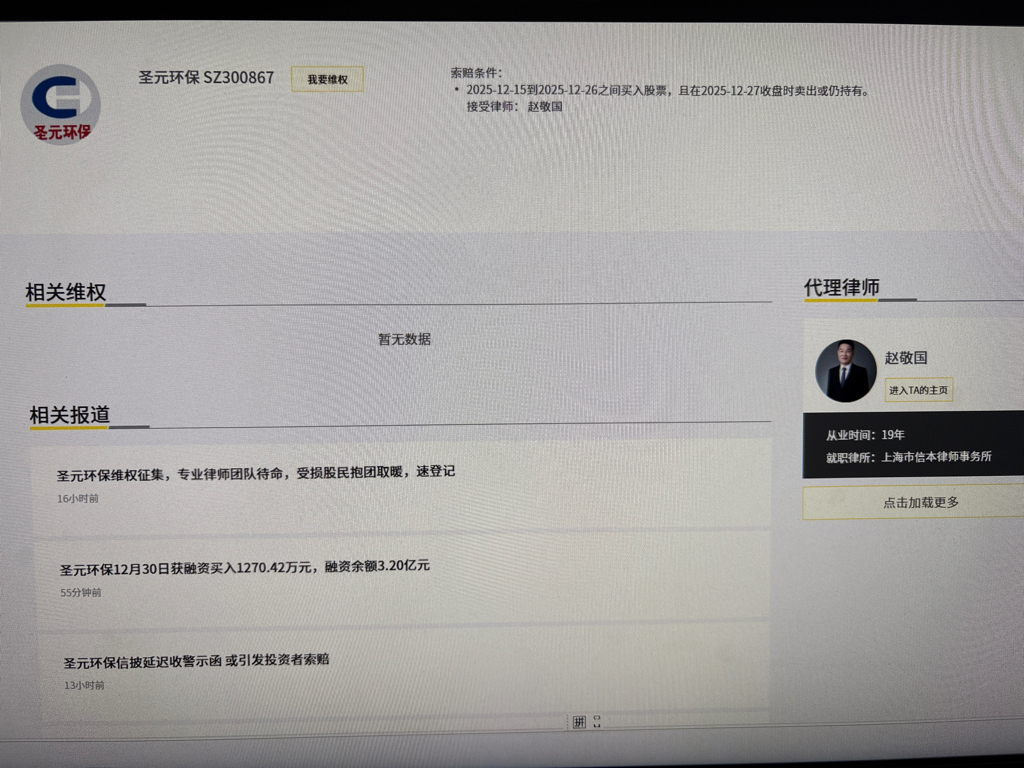Click 圣元环保 SZ300867 stock title
The image size is (1024, 768).
pos(206,77)
